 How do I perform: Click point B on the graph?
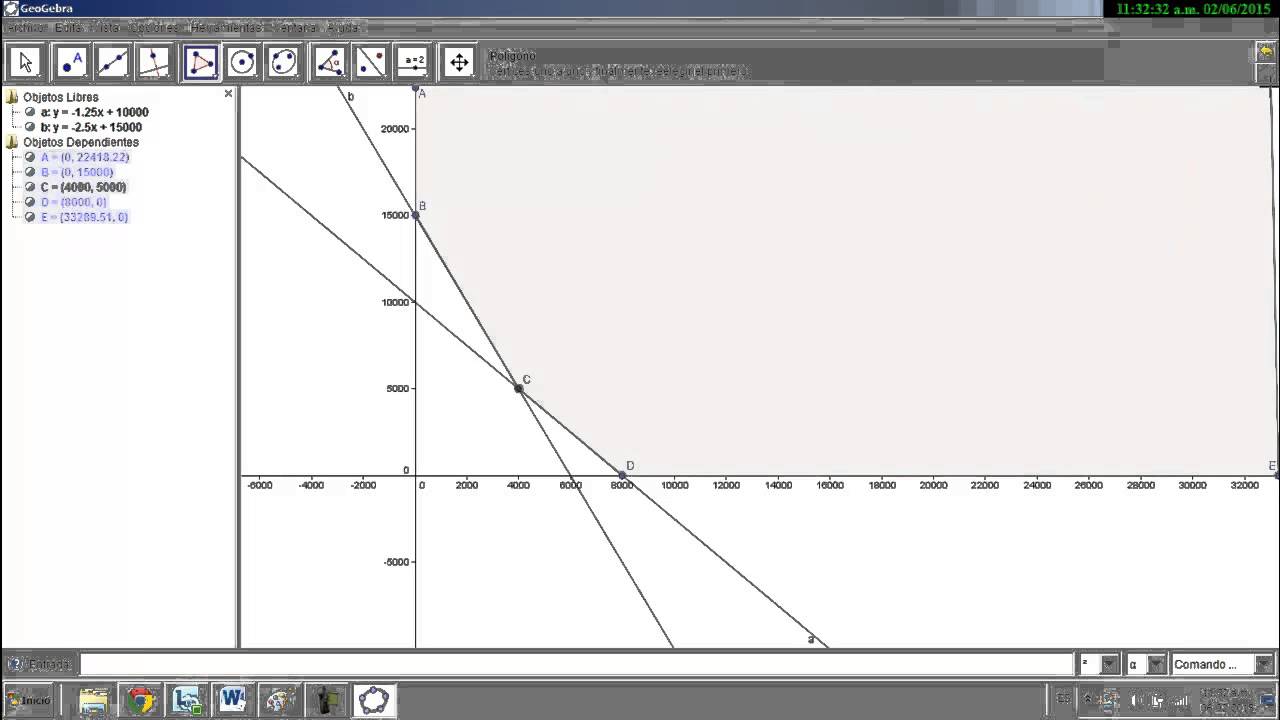(x=416, y=215)
